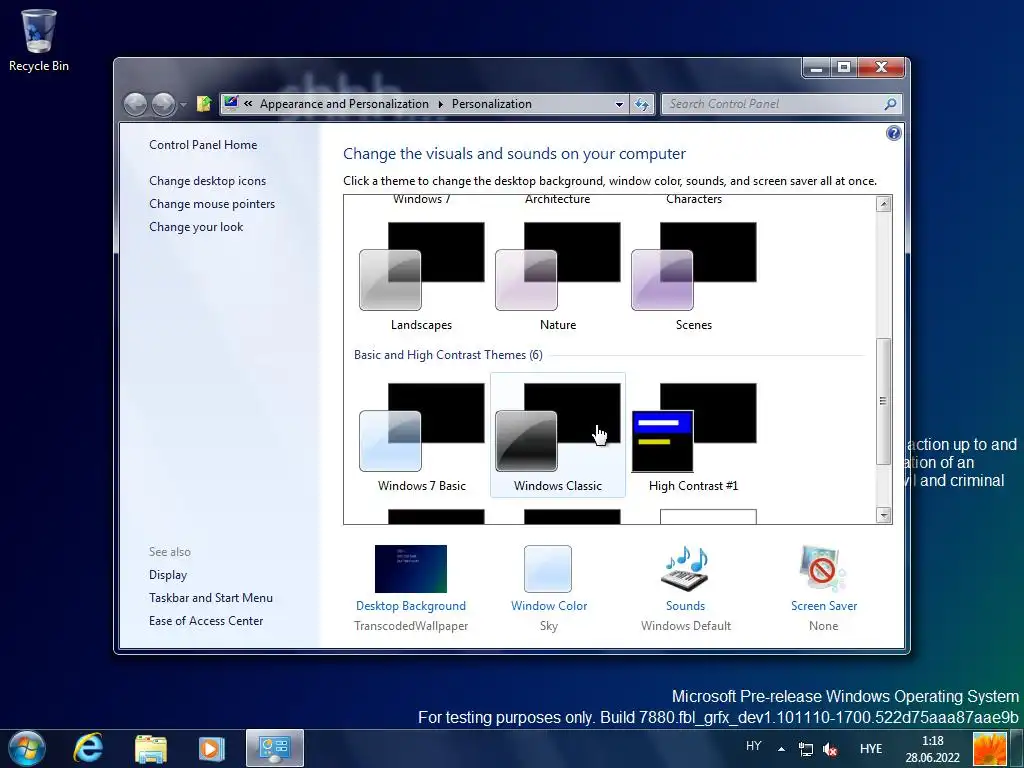Open the Recycle Bin desktop icon
The width and height of the screenshot is (1024, 768).
click(39, 39)
